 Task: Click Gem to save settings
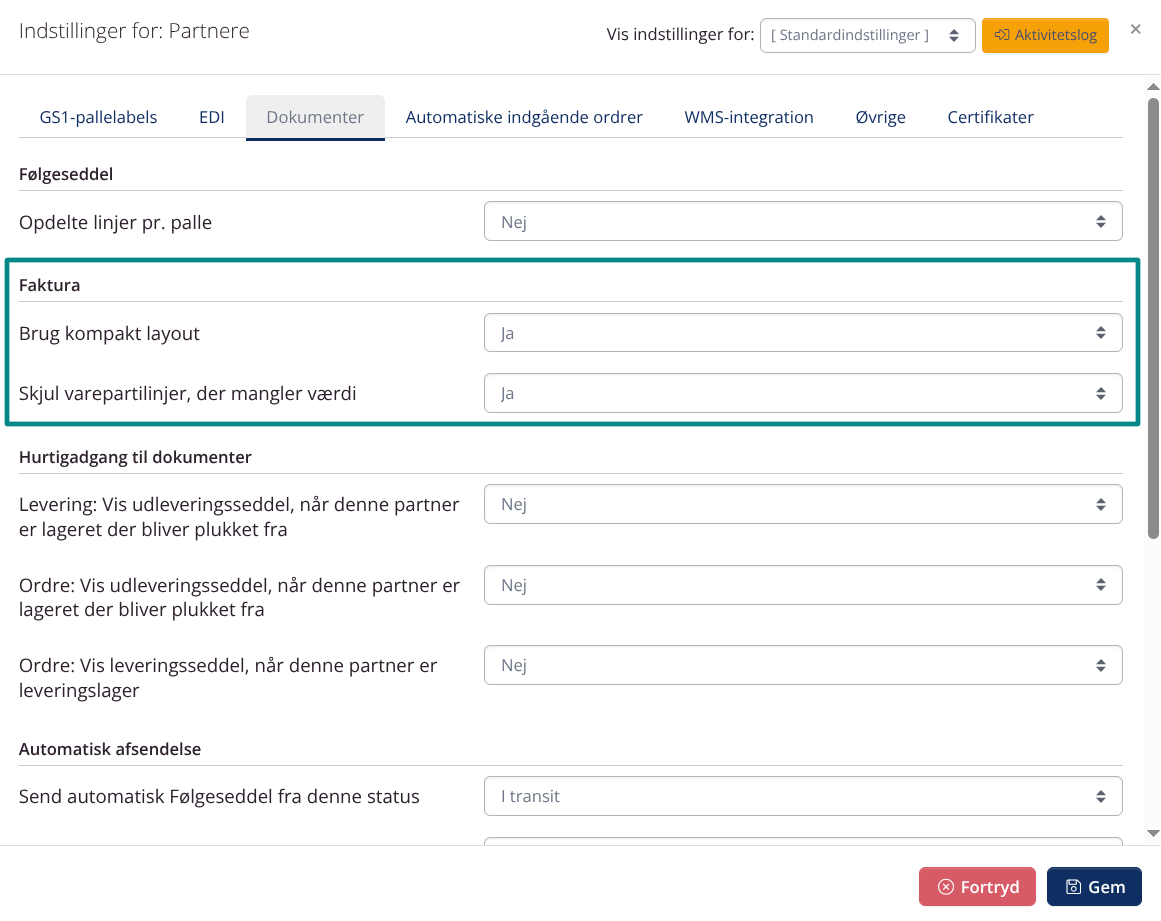click(1094, 887)
